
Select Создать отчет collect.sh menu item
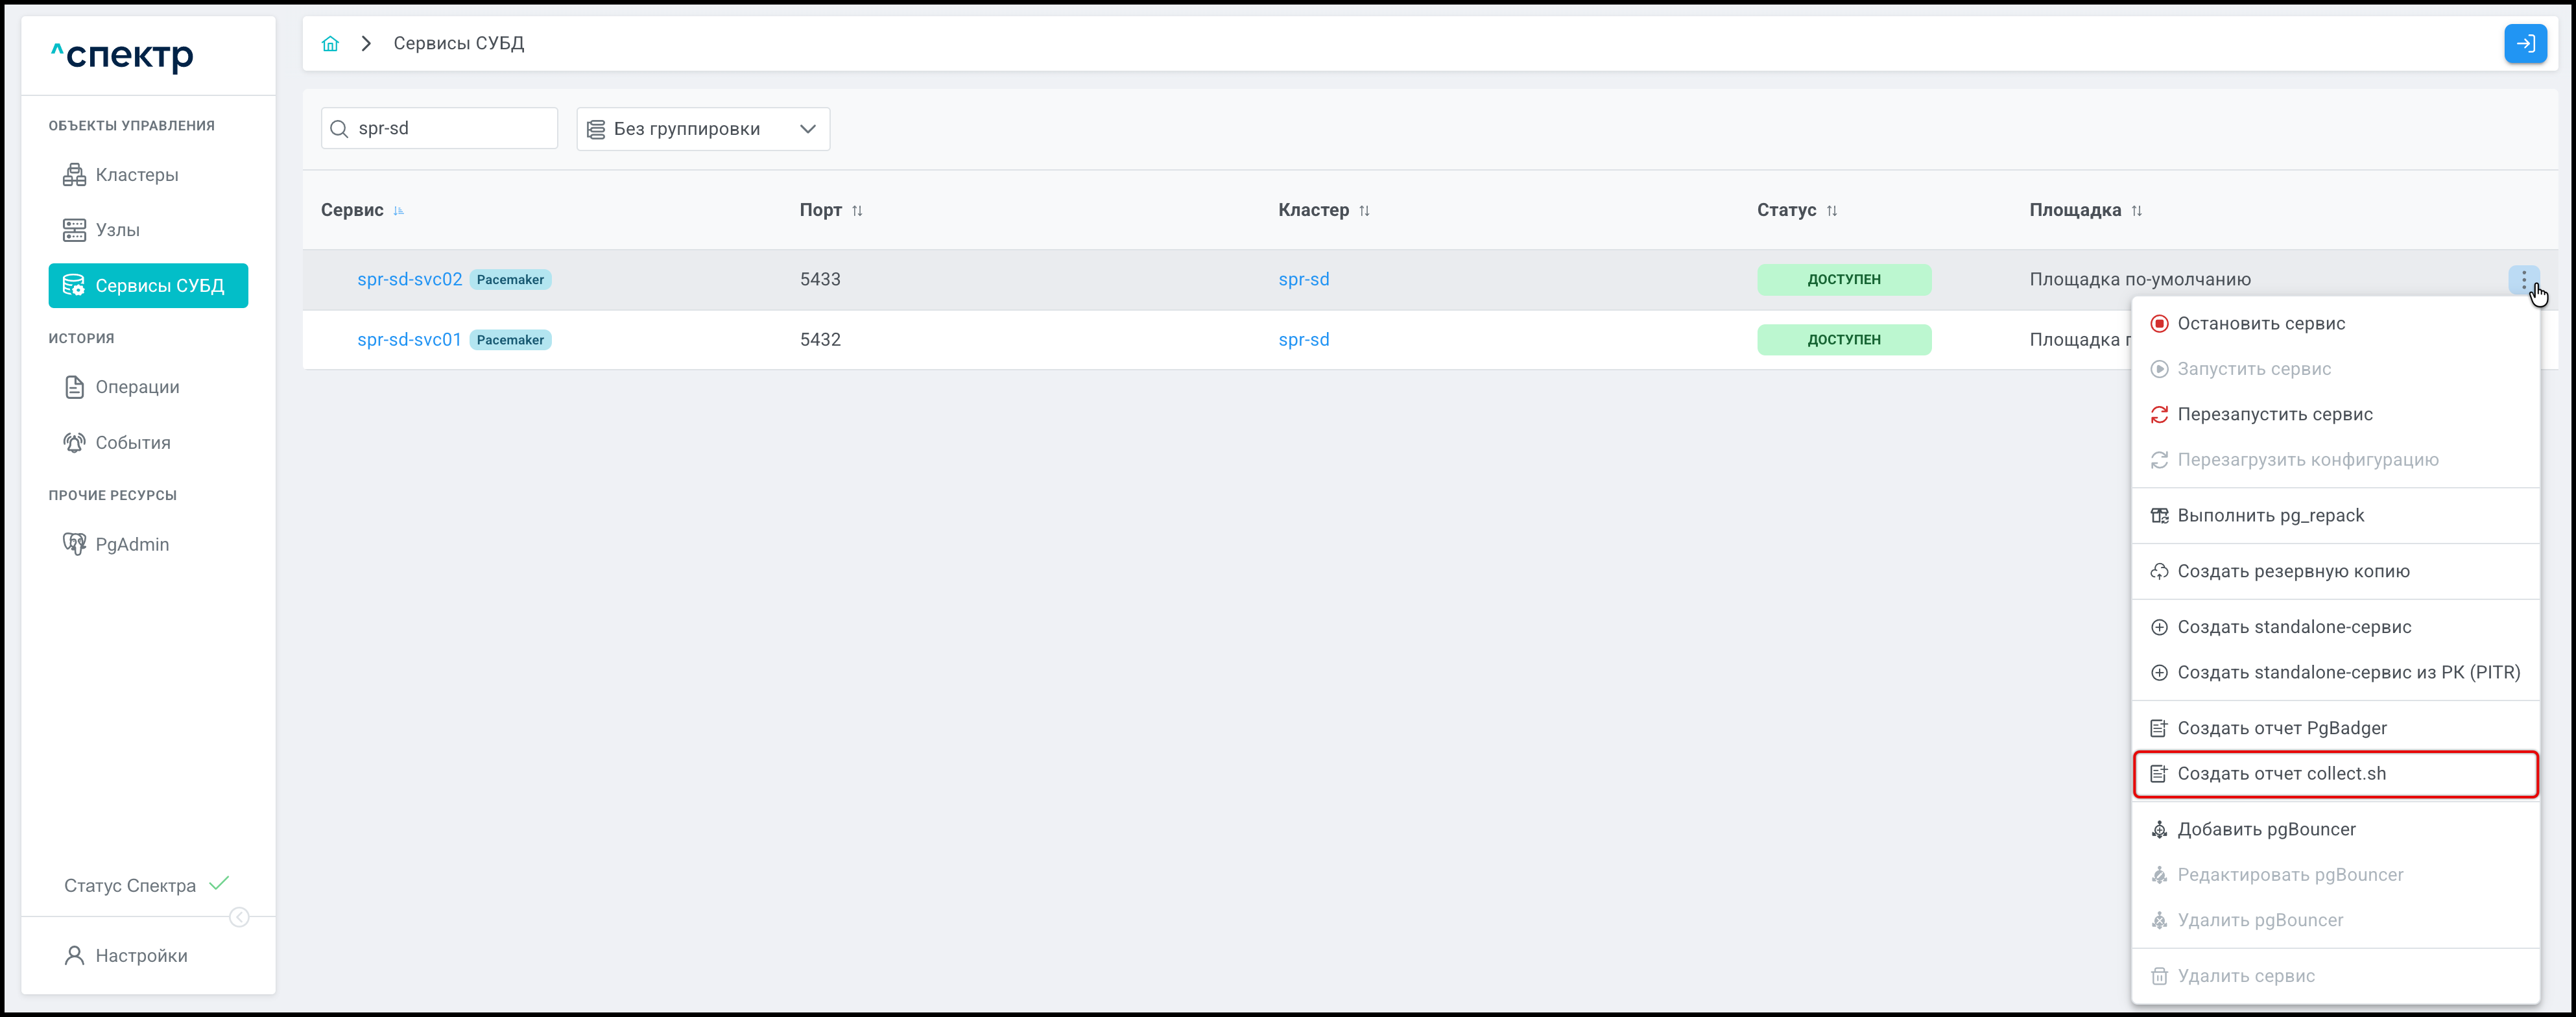coord(2281,773)
